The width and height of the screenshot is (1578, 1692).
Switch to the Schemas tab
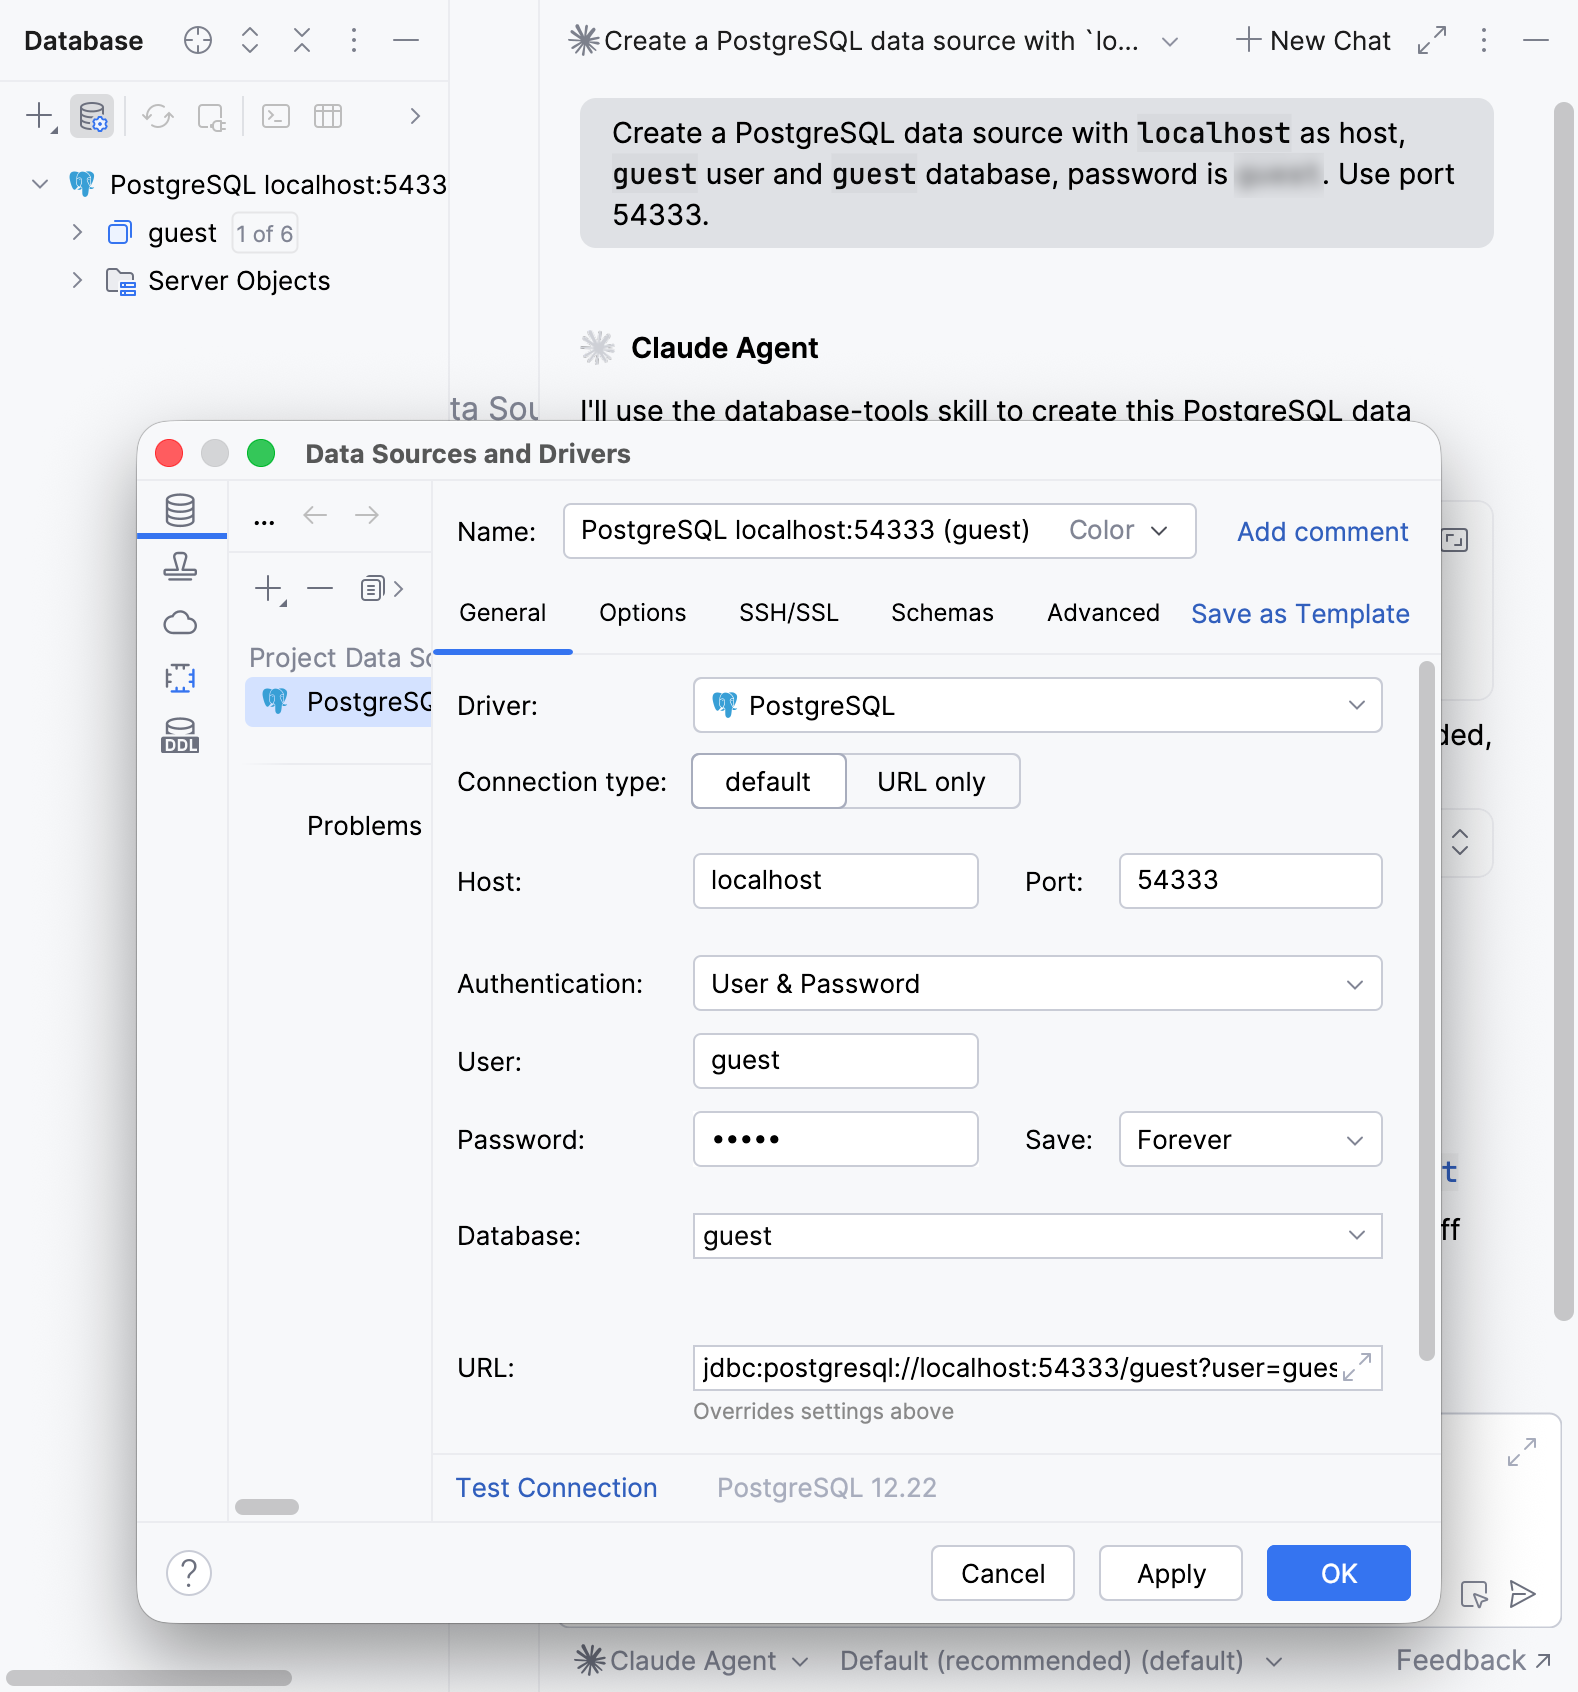tap(942, 613)
